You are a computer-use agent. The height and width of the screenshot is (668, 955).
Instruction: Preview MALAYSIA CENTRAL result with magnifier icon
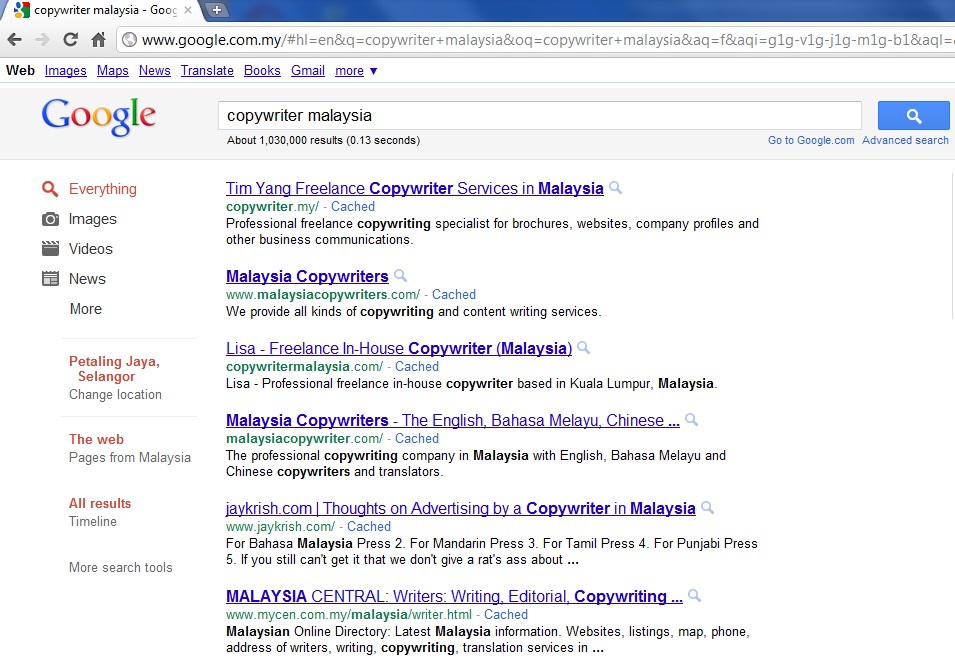pyautogui.click(x=694, y=596)
